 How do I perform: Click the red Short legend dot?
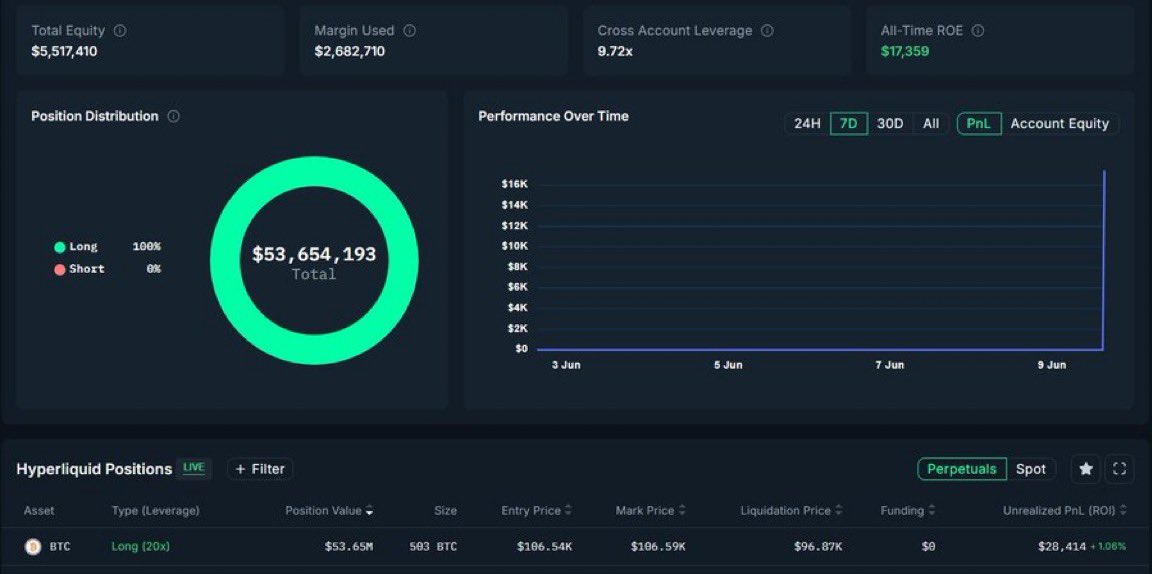[60, 270]
